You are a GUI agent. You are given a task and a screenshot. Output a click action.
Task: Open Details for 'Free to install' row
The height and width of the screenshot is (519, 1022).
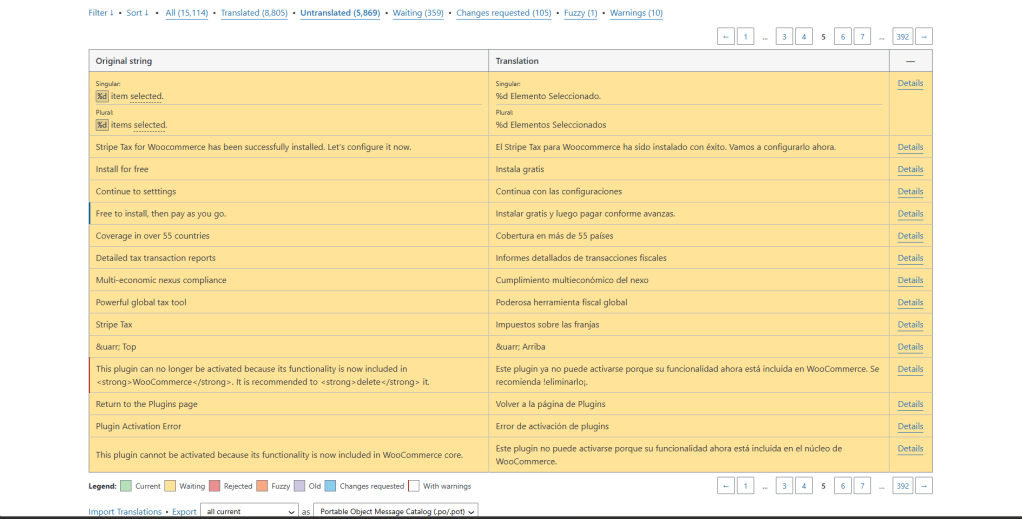pyautogui.click(x=910, y=214)
